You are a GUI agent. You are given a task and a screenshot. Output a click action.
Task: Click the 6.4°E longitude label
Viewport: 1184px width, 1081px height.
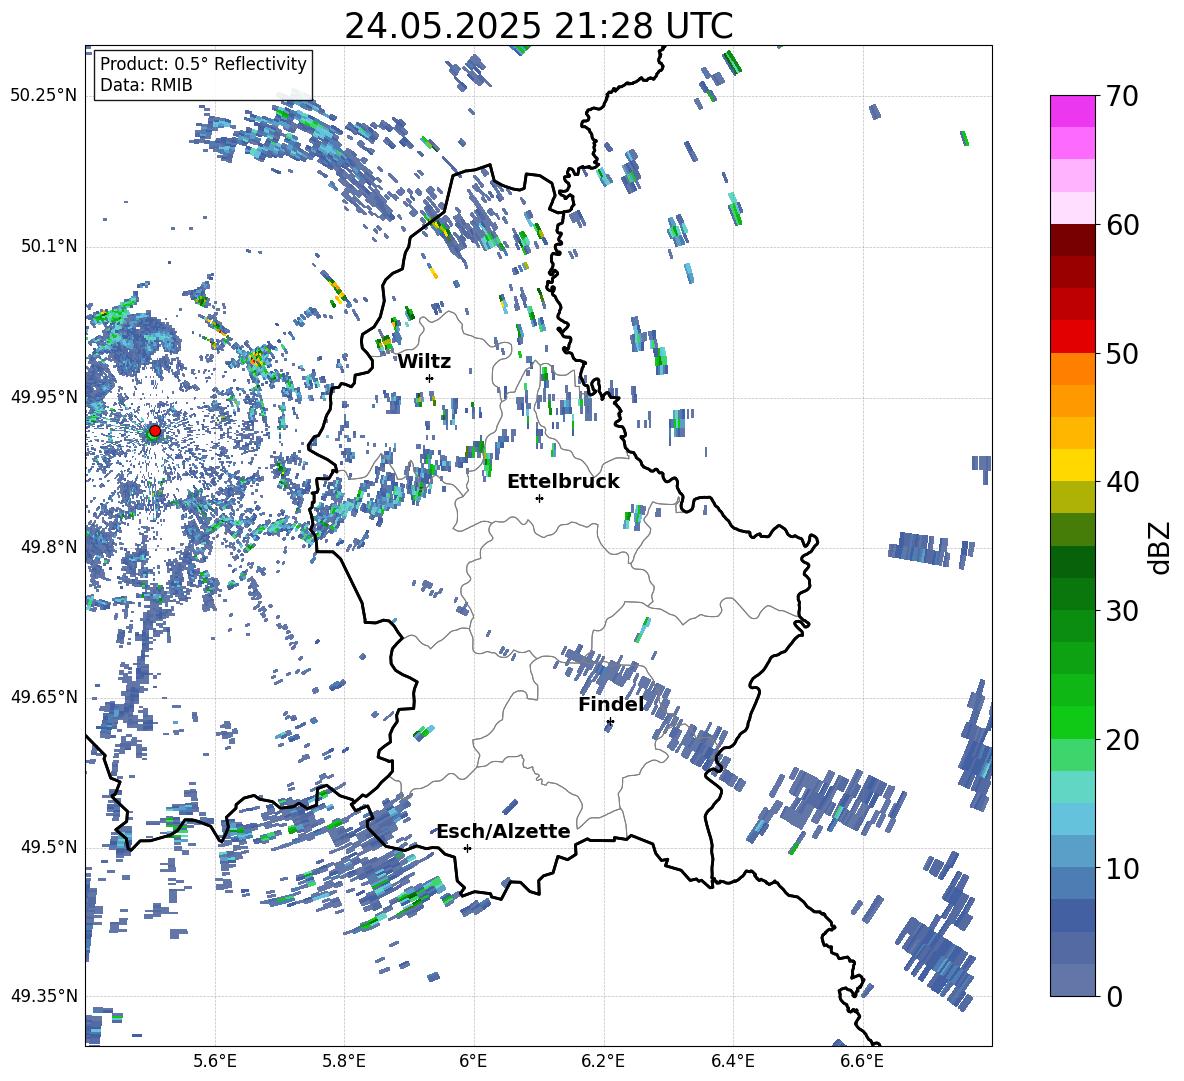[x=732, y=1061]
